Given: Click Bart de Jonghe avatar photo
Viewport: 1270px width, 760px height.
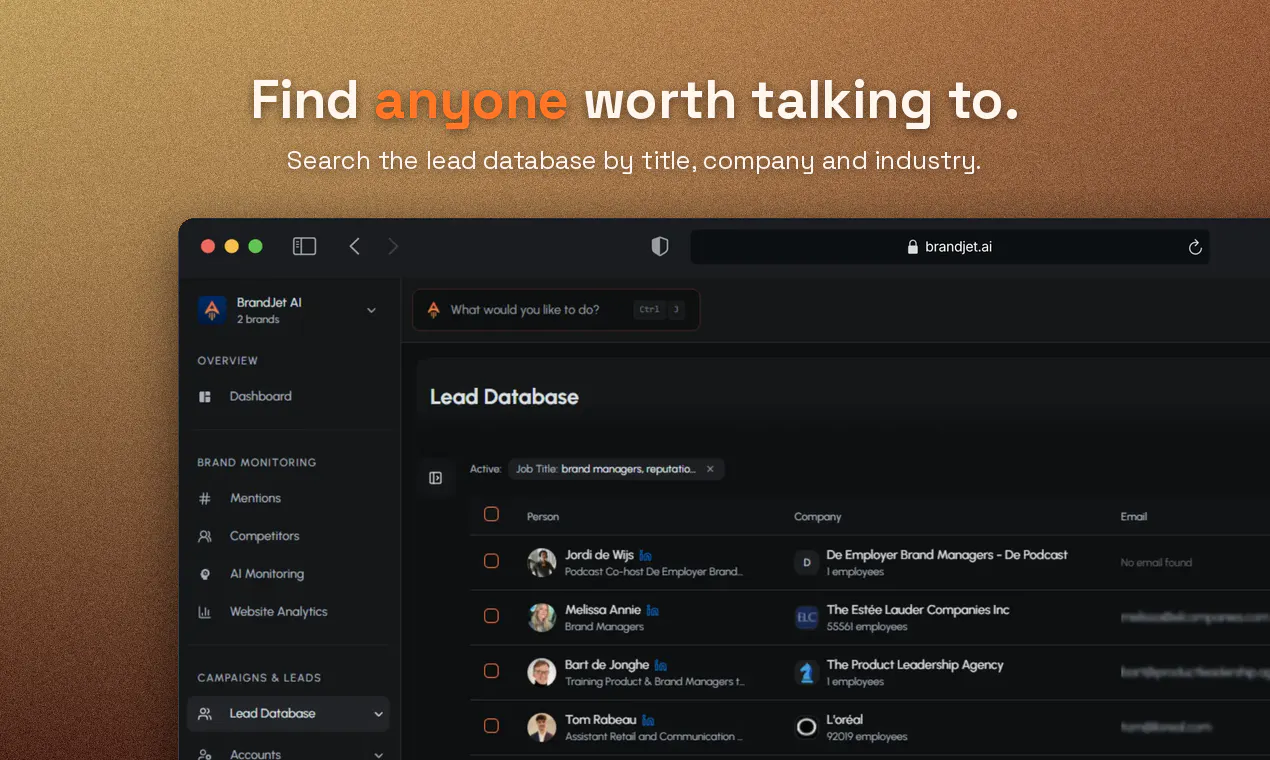Looking at the screenshot, I should pos(542,672).
